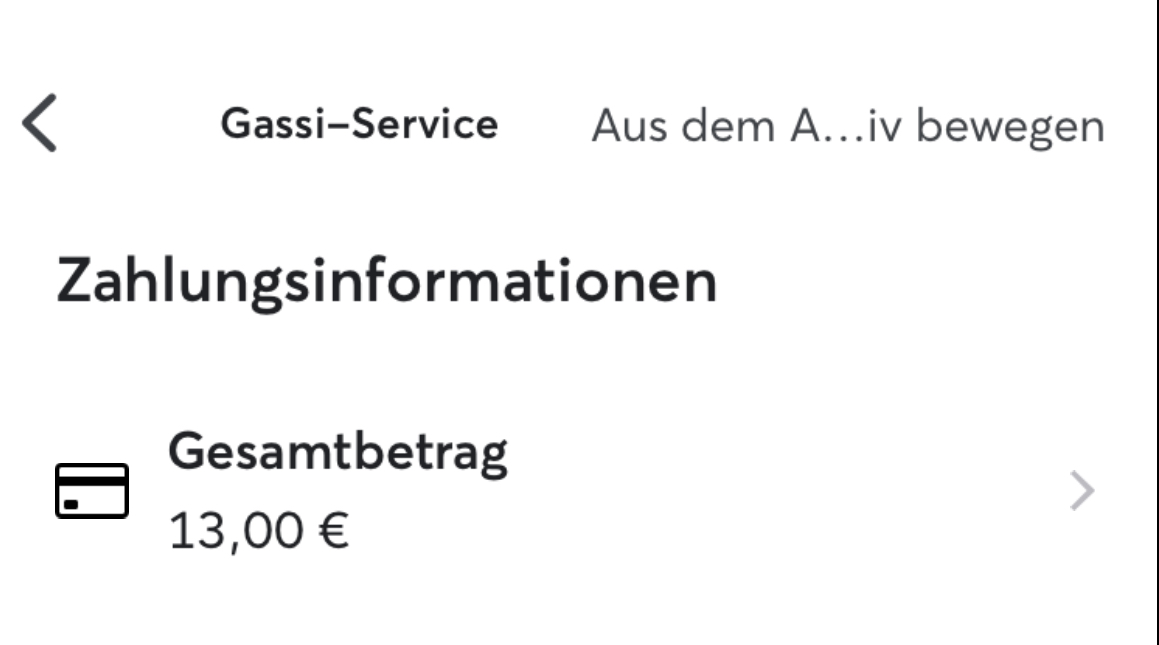Open Gesamtbetrag details via right chevron
The width and height of the screenshot is (1159, 645).
point(1082,491)
